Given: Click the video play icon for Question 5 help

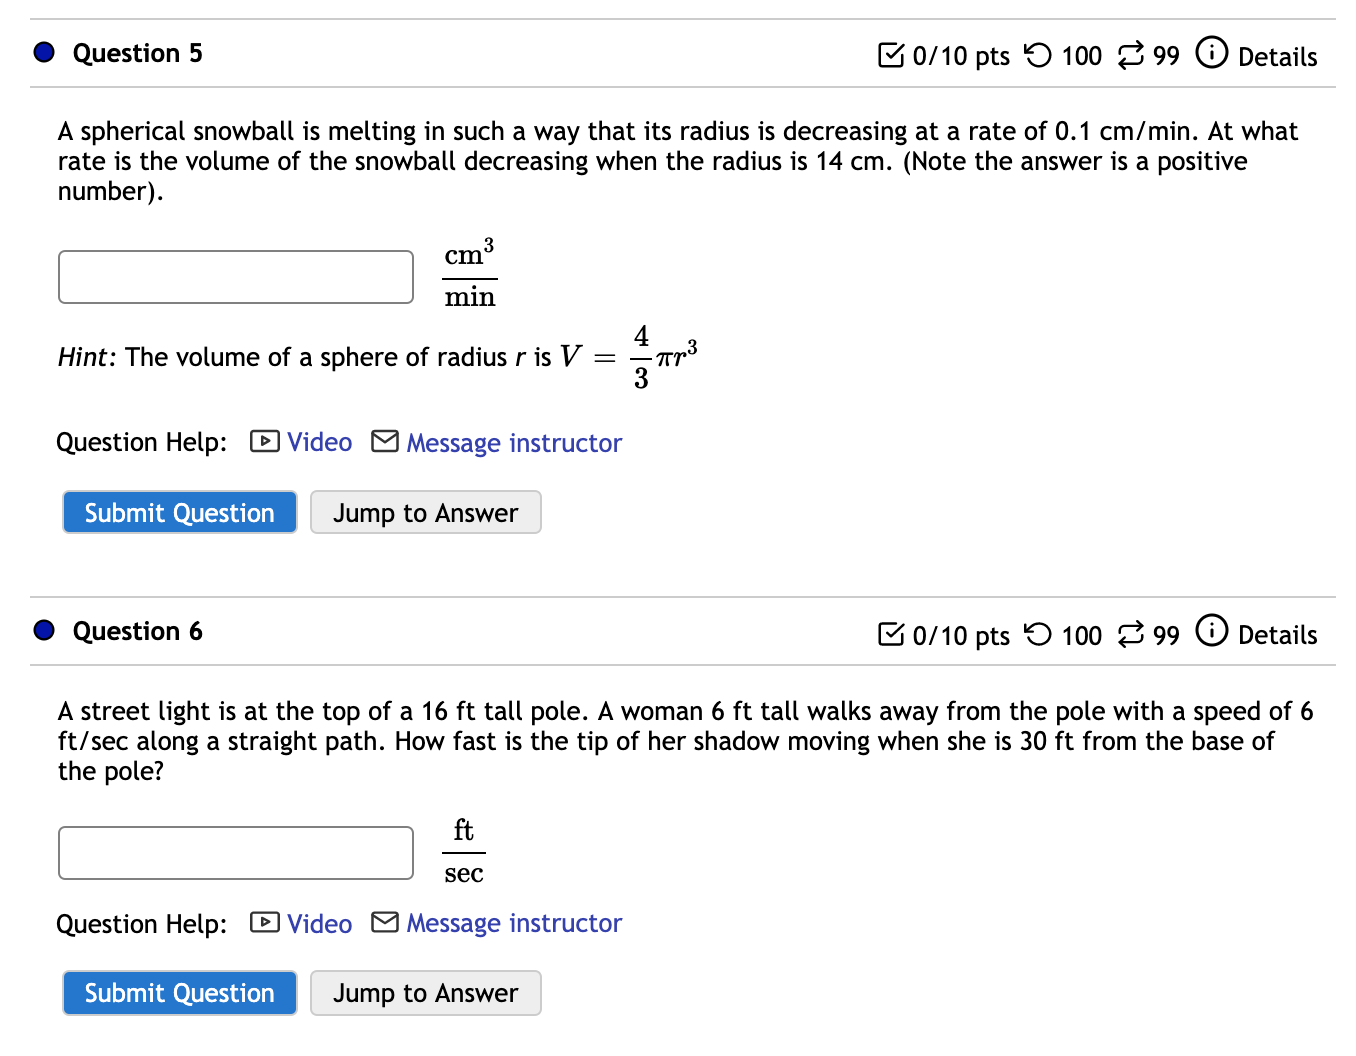Looking at the screenshot, I should (263, 441).
